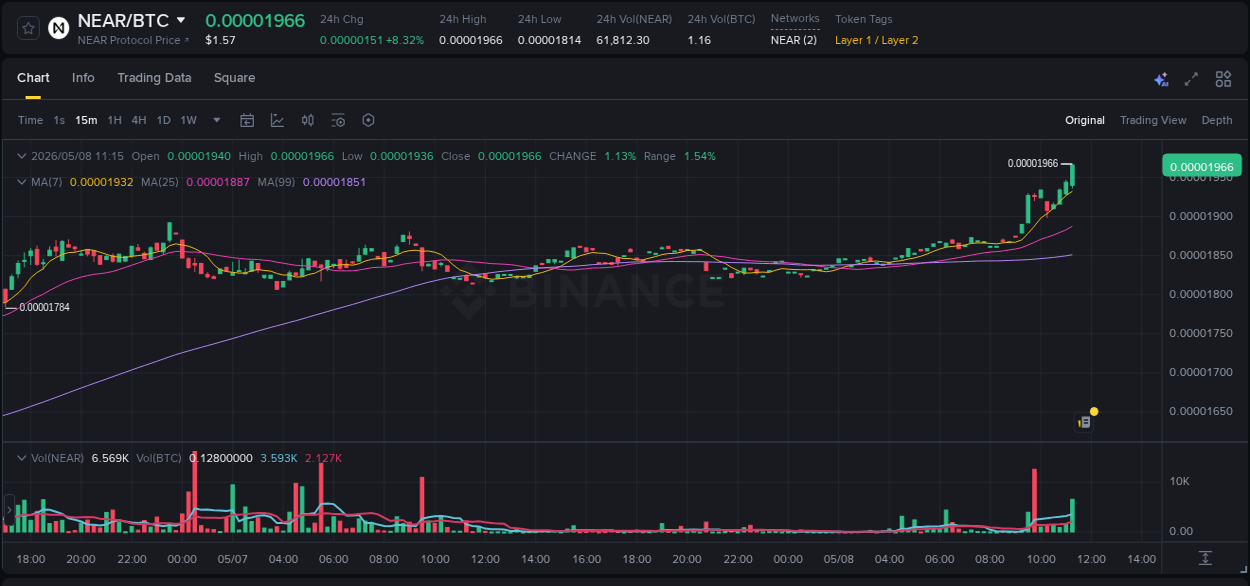Screen dimensions: 1250x586
Task: Switch to the Original chart view
Action: (1085, 120)
